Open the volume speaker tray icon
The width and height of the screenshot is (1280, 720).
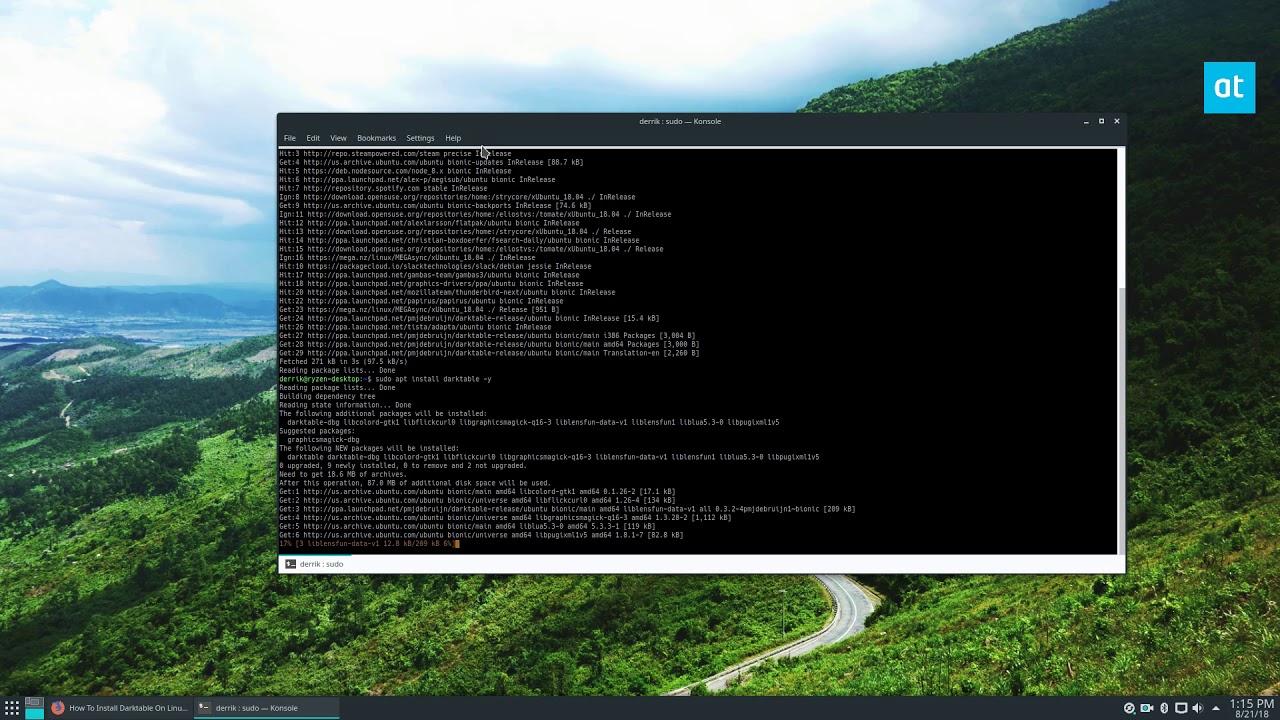coord(1197,708)
